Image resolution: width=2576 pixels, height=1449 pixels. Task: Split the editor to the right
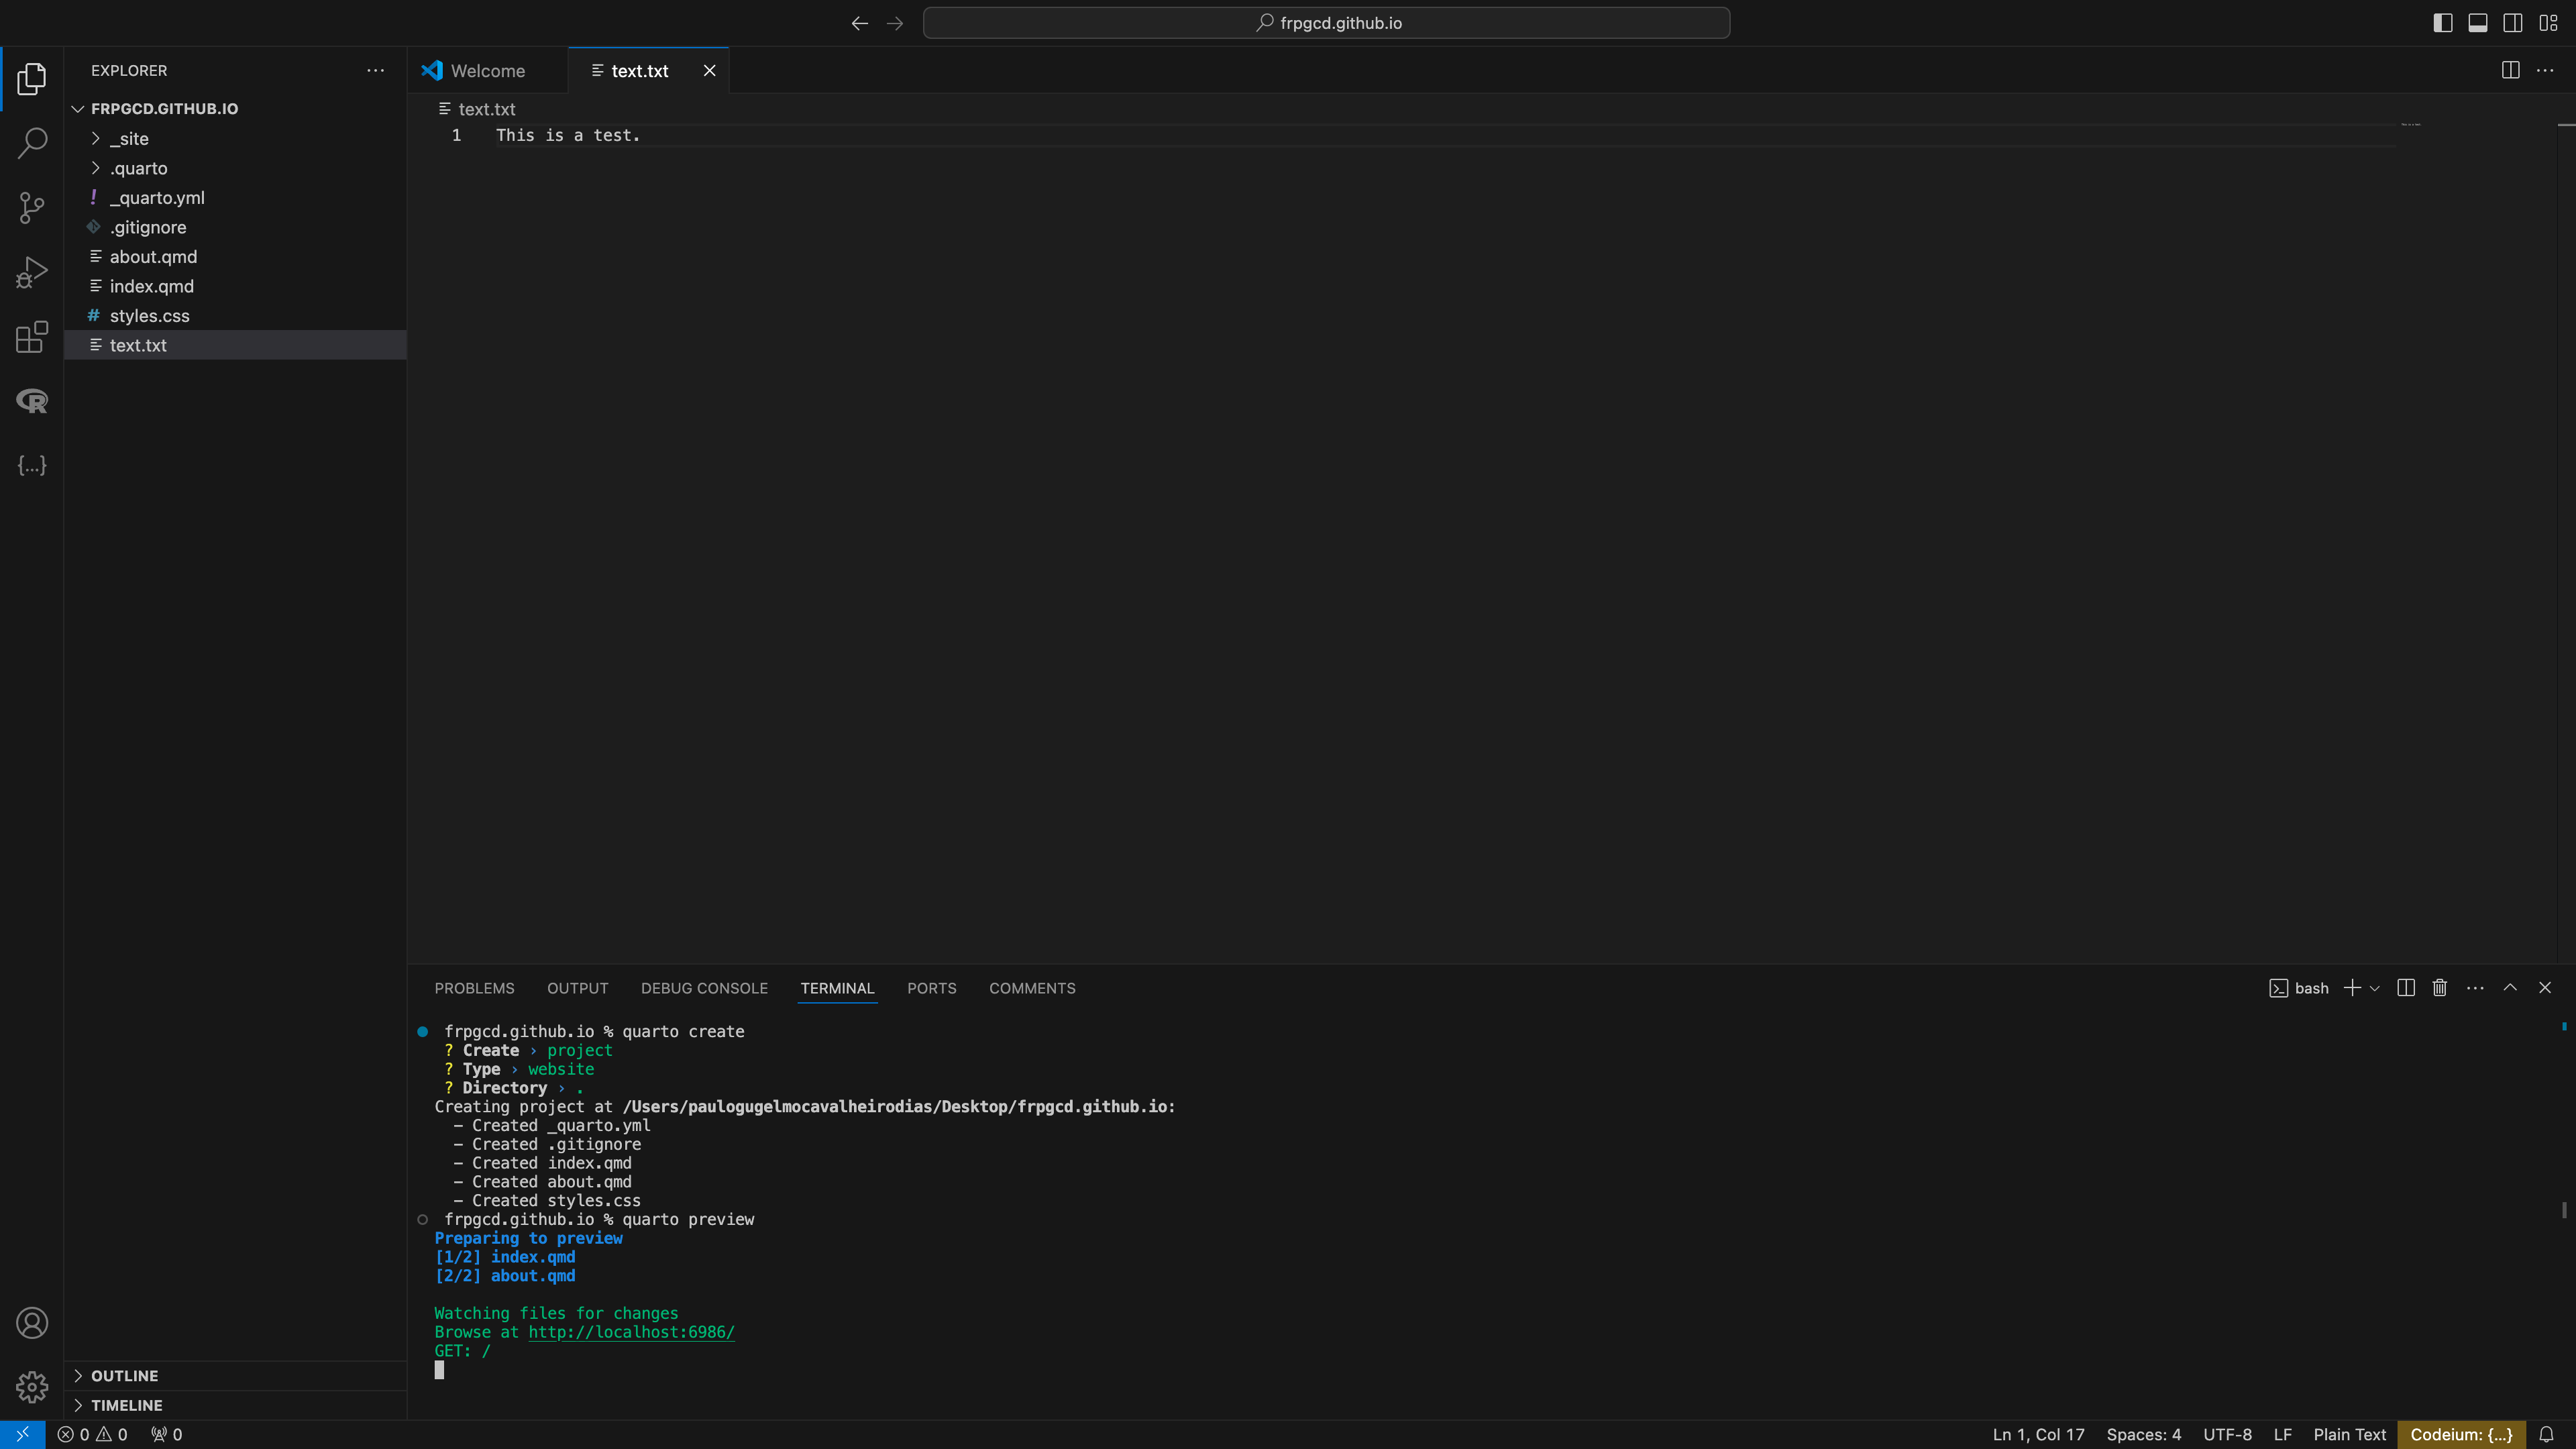[x=2510, y=70]
